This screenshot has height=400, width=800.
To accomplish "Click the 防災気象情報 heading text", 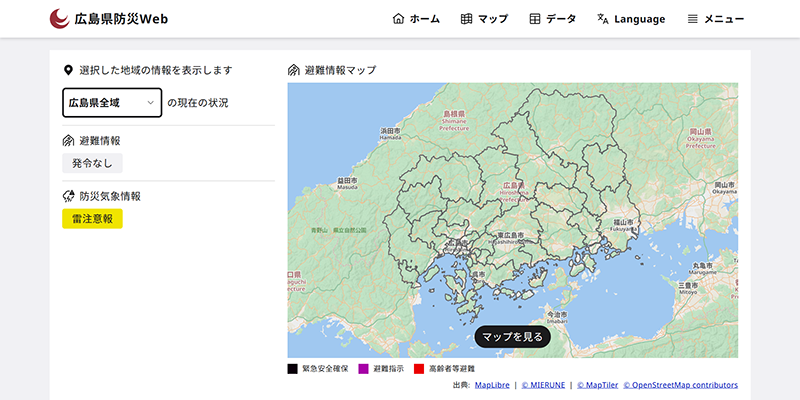I will click(110, 196).
